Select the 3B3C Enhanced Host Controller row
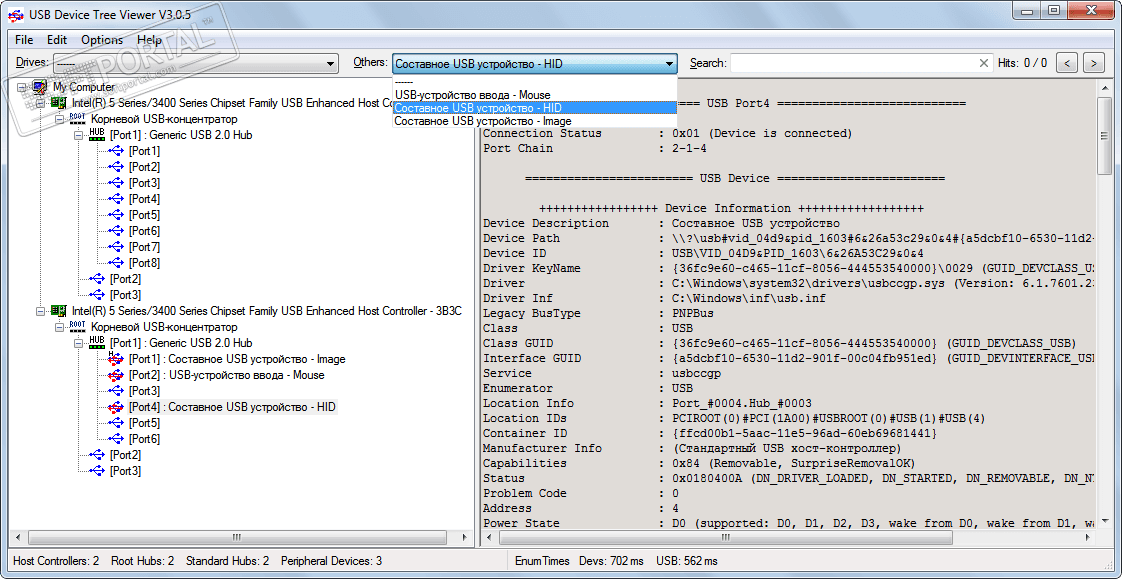This screenshot has height=579, width=1122. [266, 311]
